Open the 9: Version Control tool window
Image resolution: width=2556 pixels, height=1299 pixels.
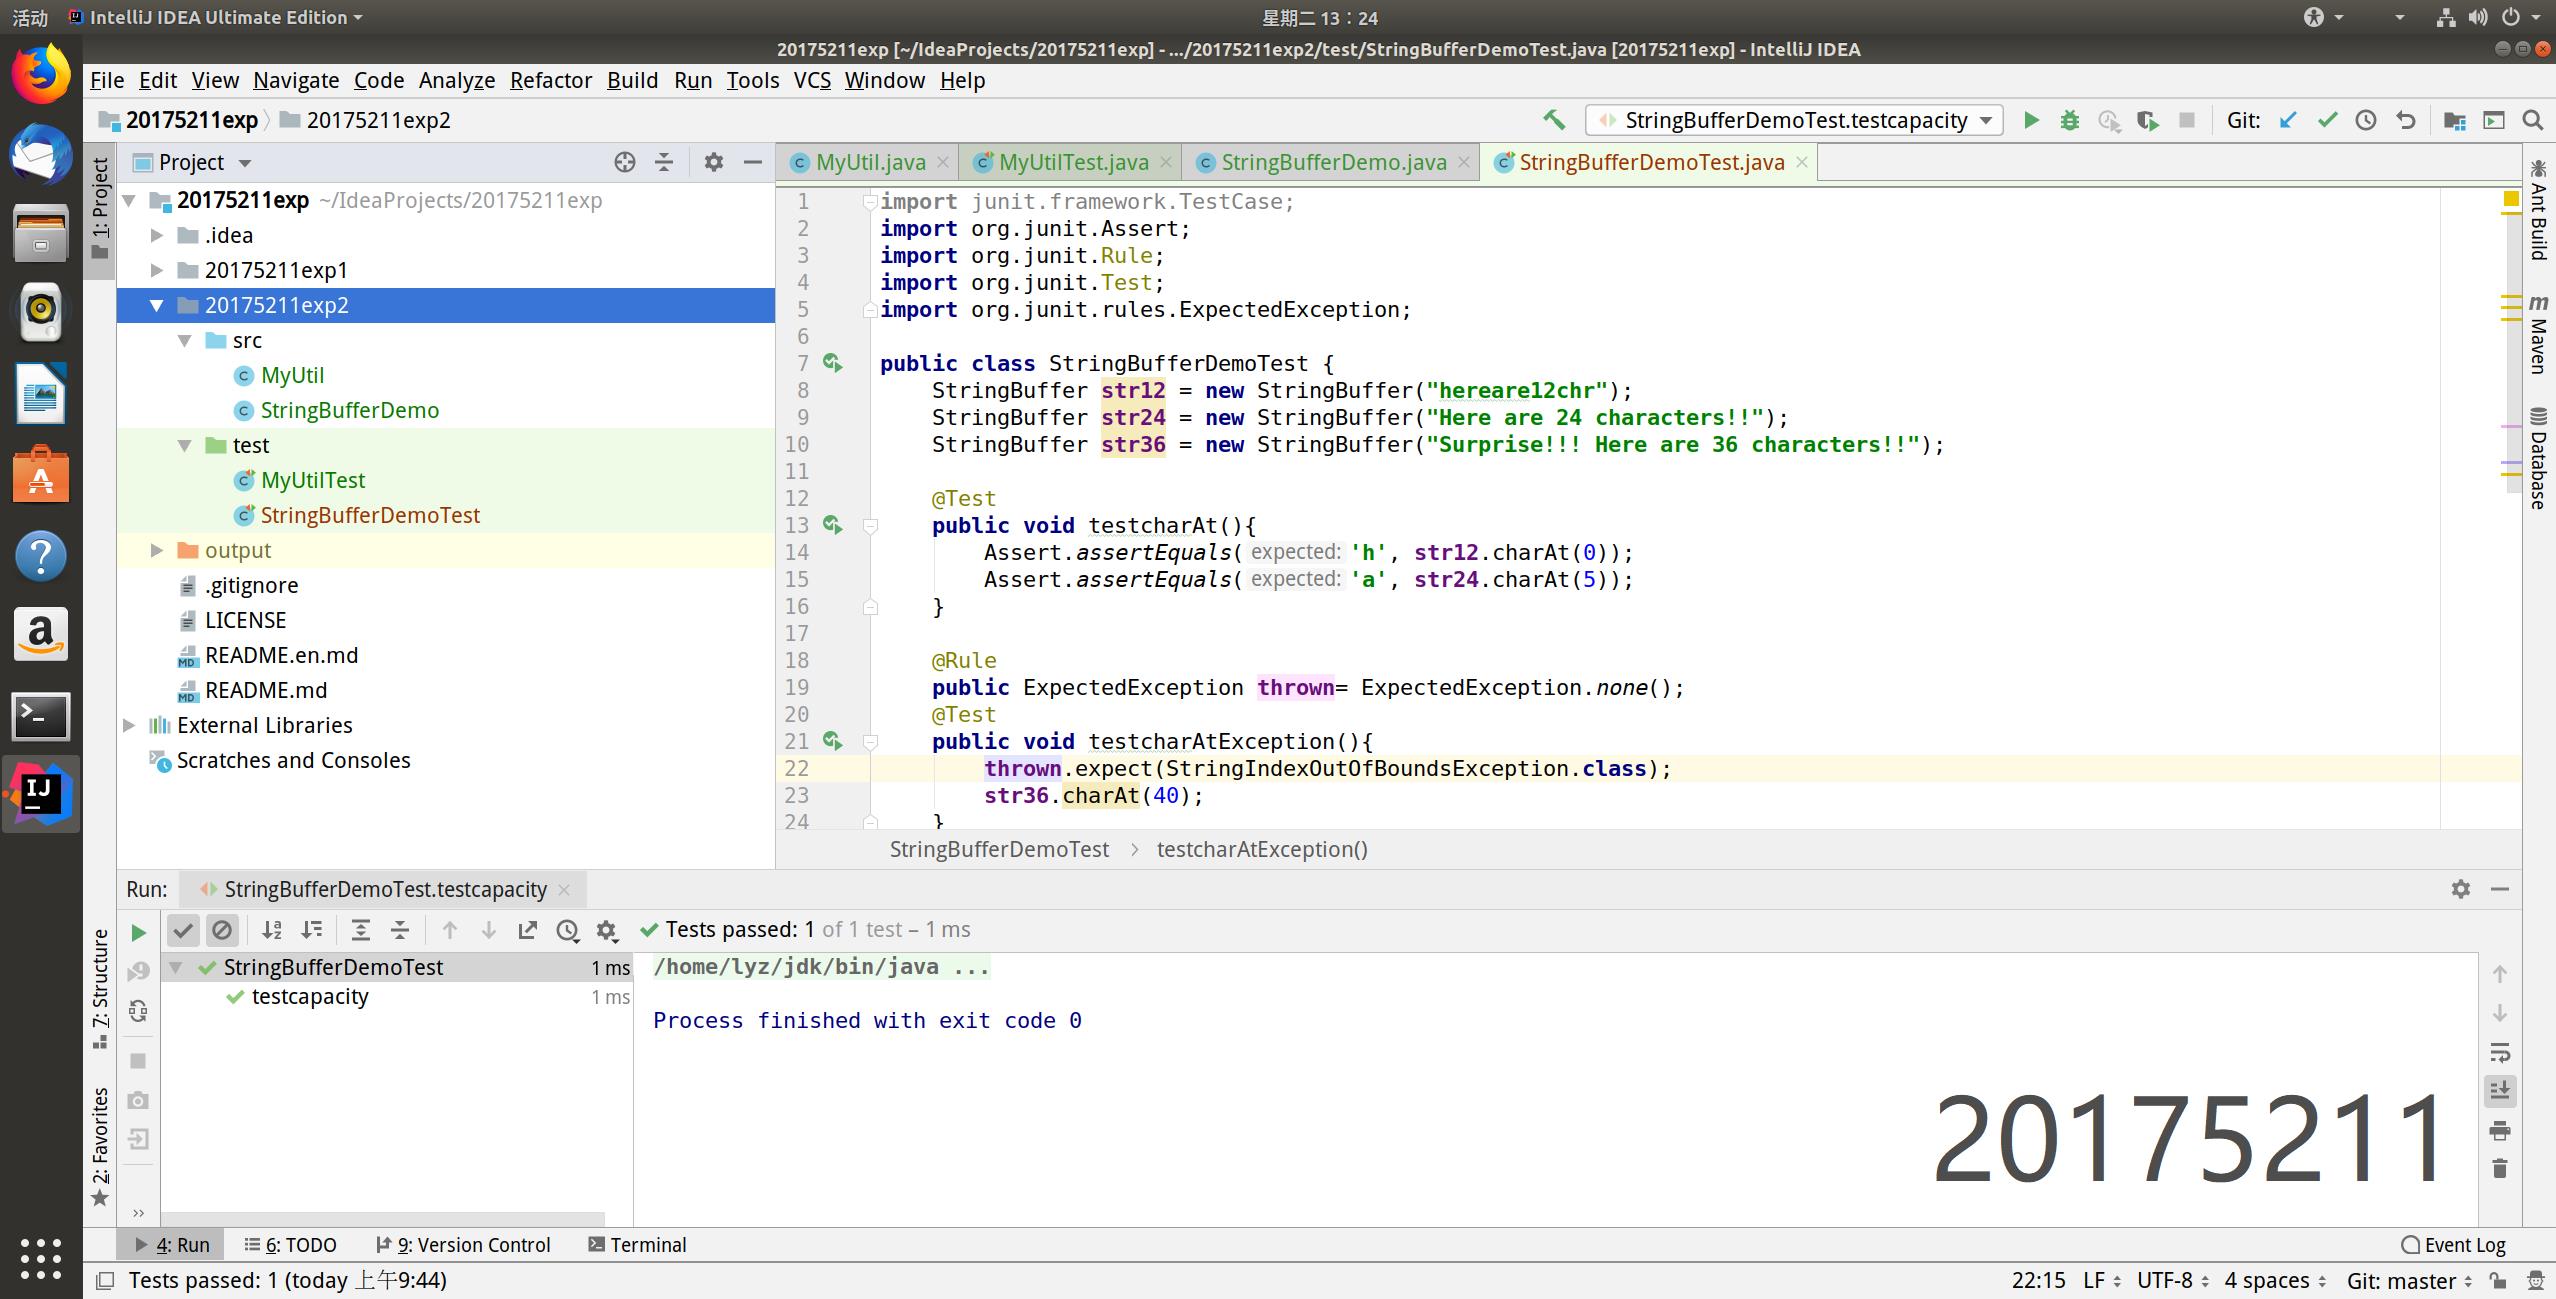(462, 1244)
